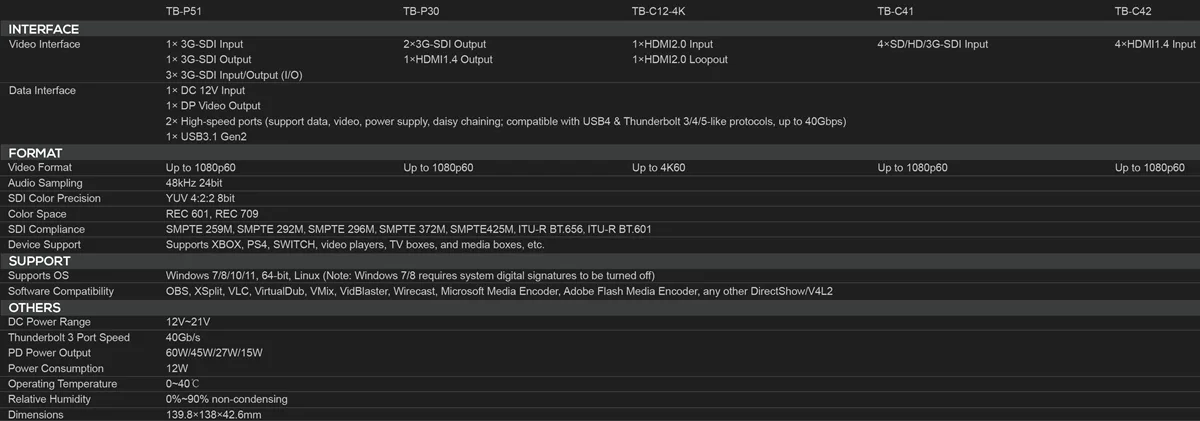
Task: Click the TB-P51 column header
Action: click(186, 11)
